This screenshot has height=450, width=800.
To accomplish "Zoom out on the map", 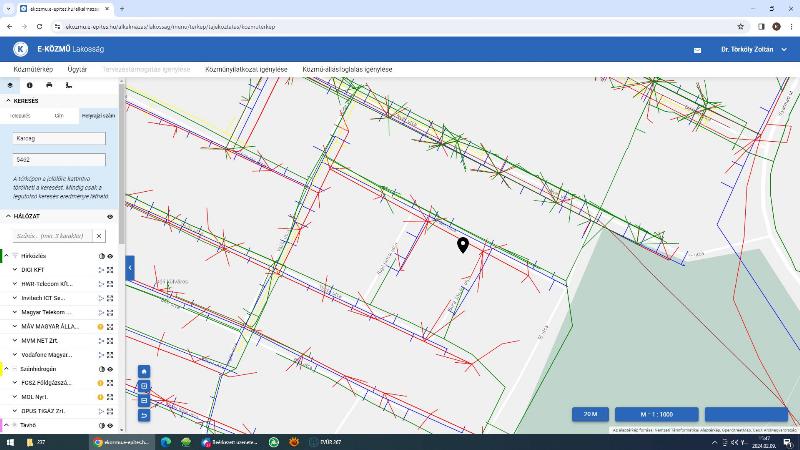I will [144, 401].
